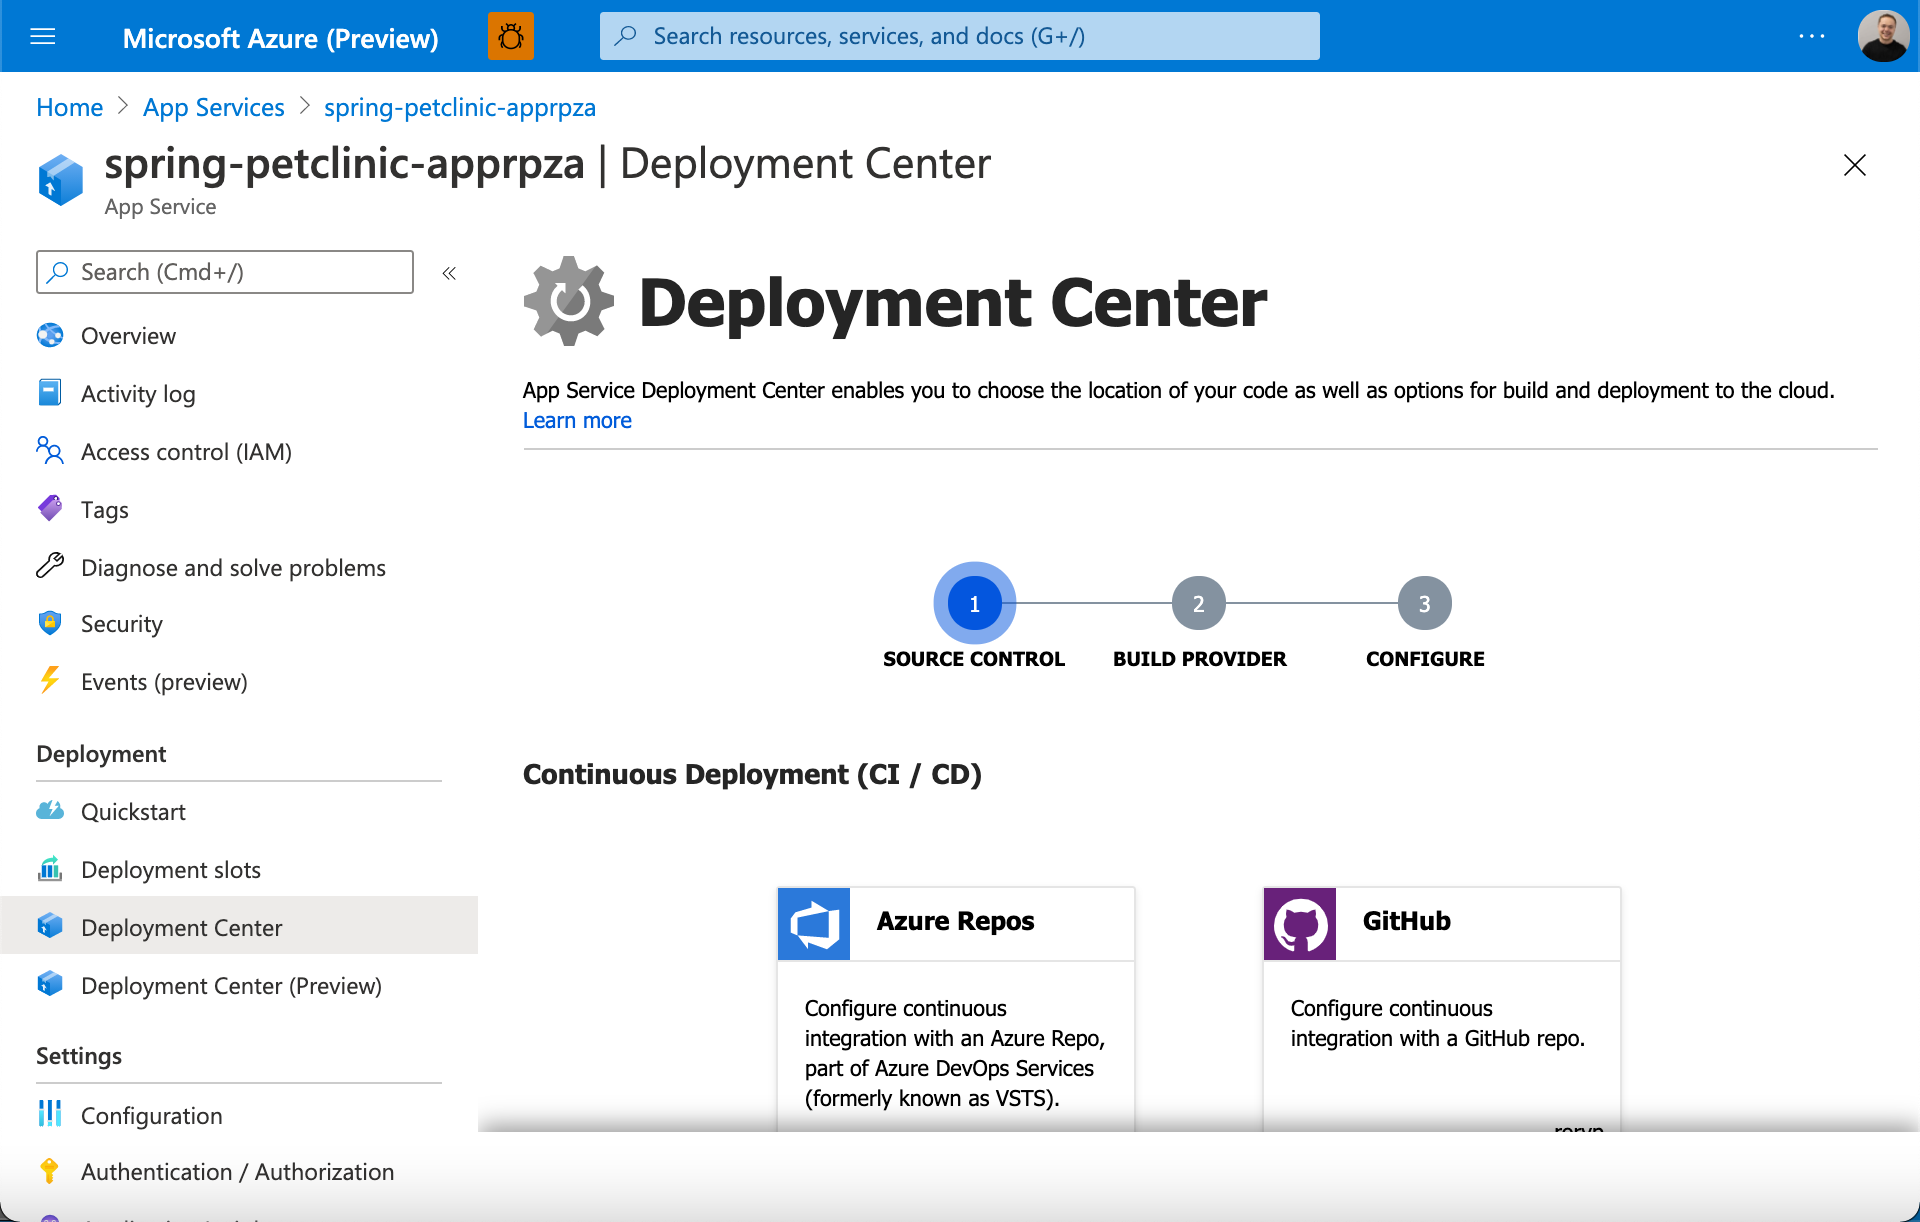The height and width of the screenshot is (1222, 1920).
Task: Click the Tags label icon
Action: point(50,509)
